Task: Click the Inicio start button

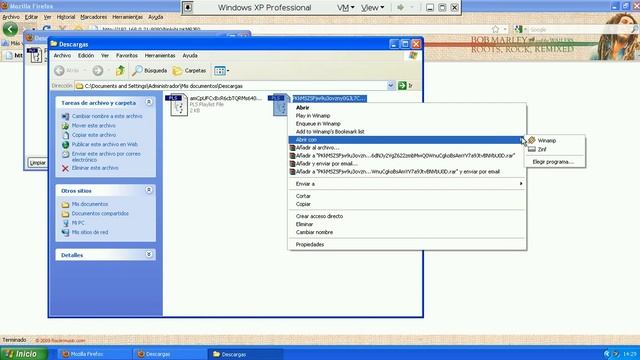Action: coord(24,354)
